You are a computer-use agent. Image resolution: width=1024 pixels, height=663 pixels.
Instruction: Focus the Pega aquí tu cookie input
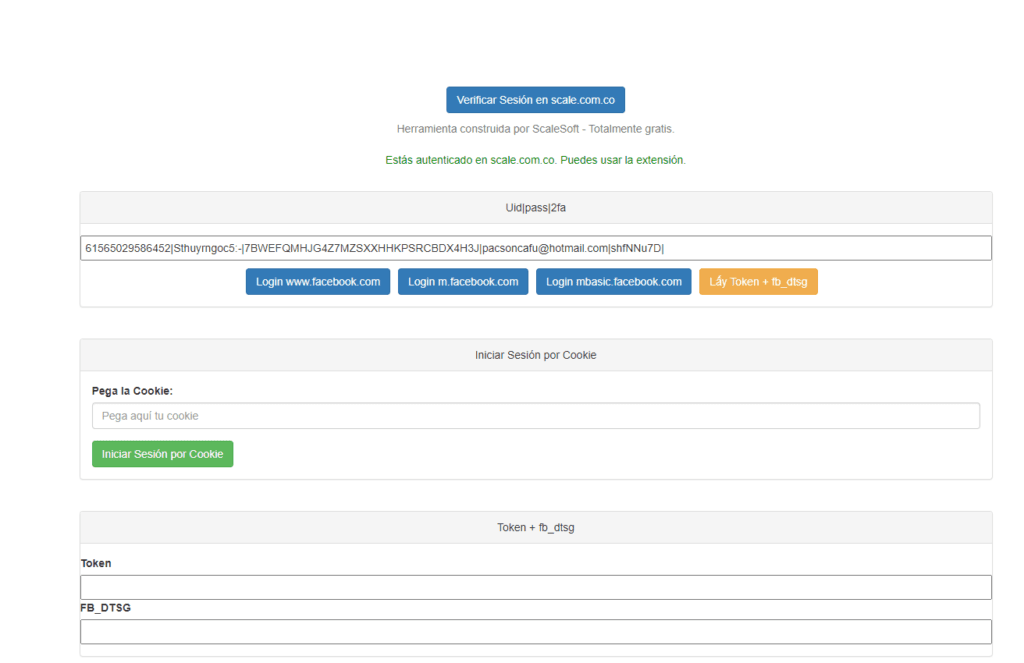pos(535,416)
